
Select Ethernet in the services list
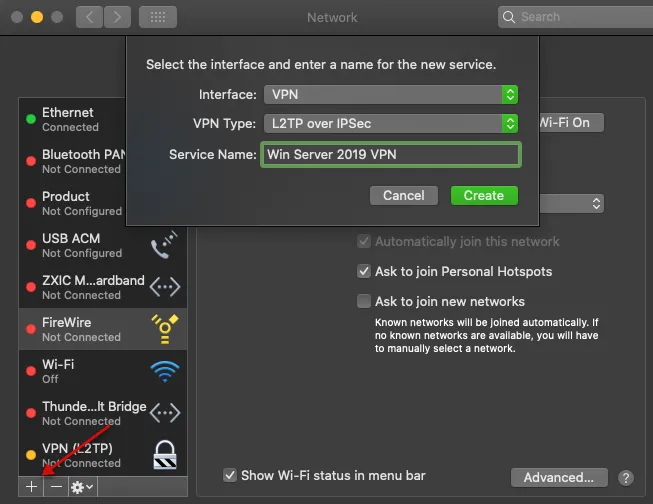[72, 119]
